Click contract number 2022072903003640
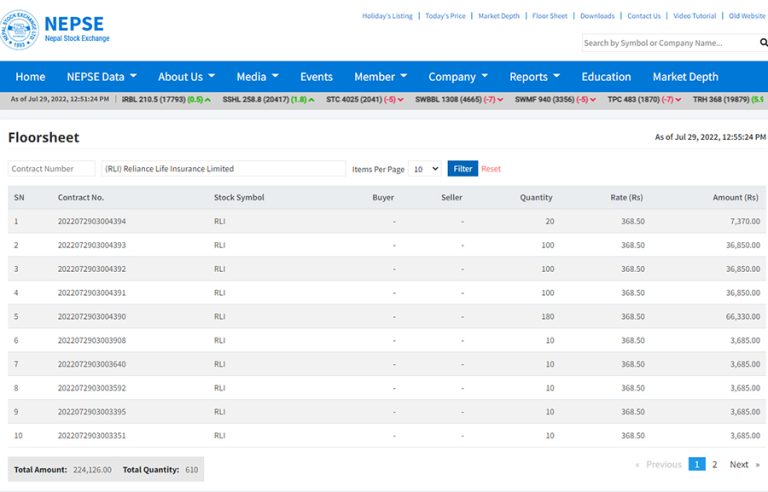Image resolution: width=768 pixels, height=492 pixels. tap(92, 364)
